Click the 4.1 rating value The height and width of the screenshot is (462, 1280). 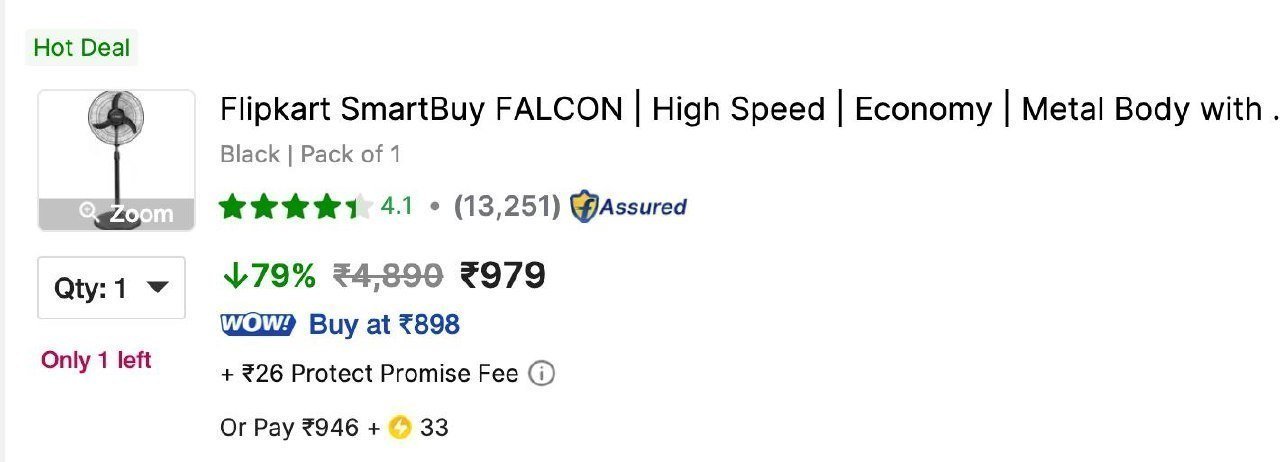coord(397,207)
